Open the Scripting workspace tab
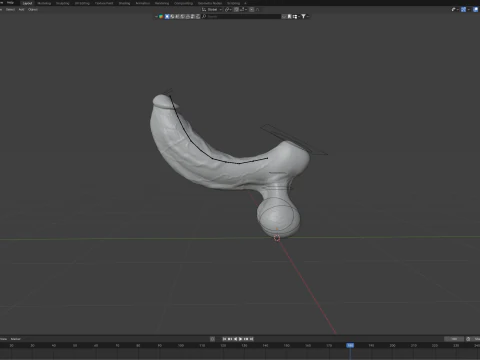The height and width of the screenshot is (360, 480). pyautogui.click(x=233, y=3)
